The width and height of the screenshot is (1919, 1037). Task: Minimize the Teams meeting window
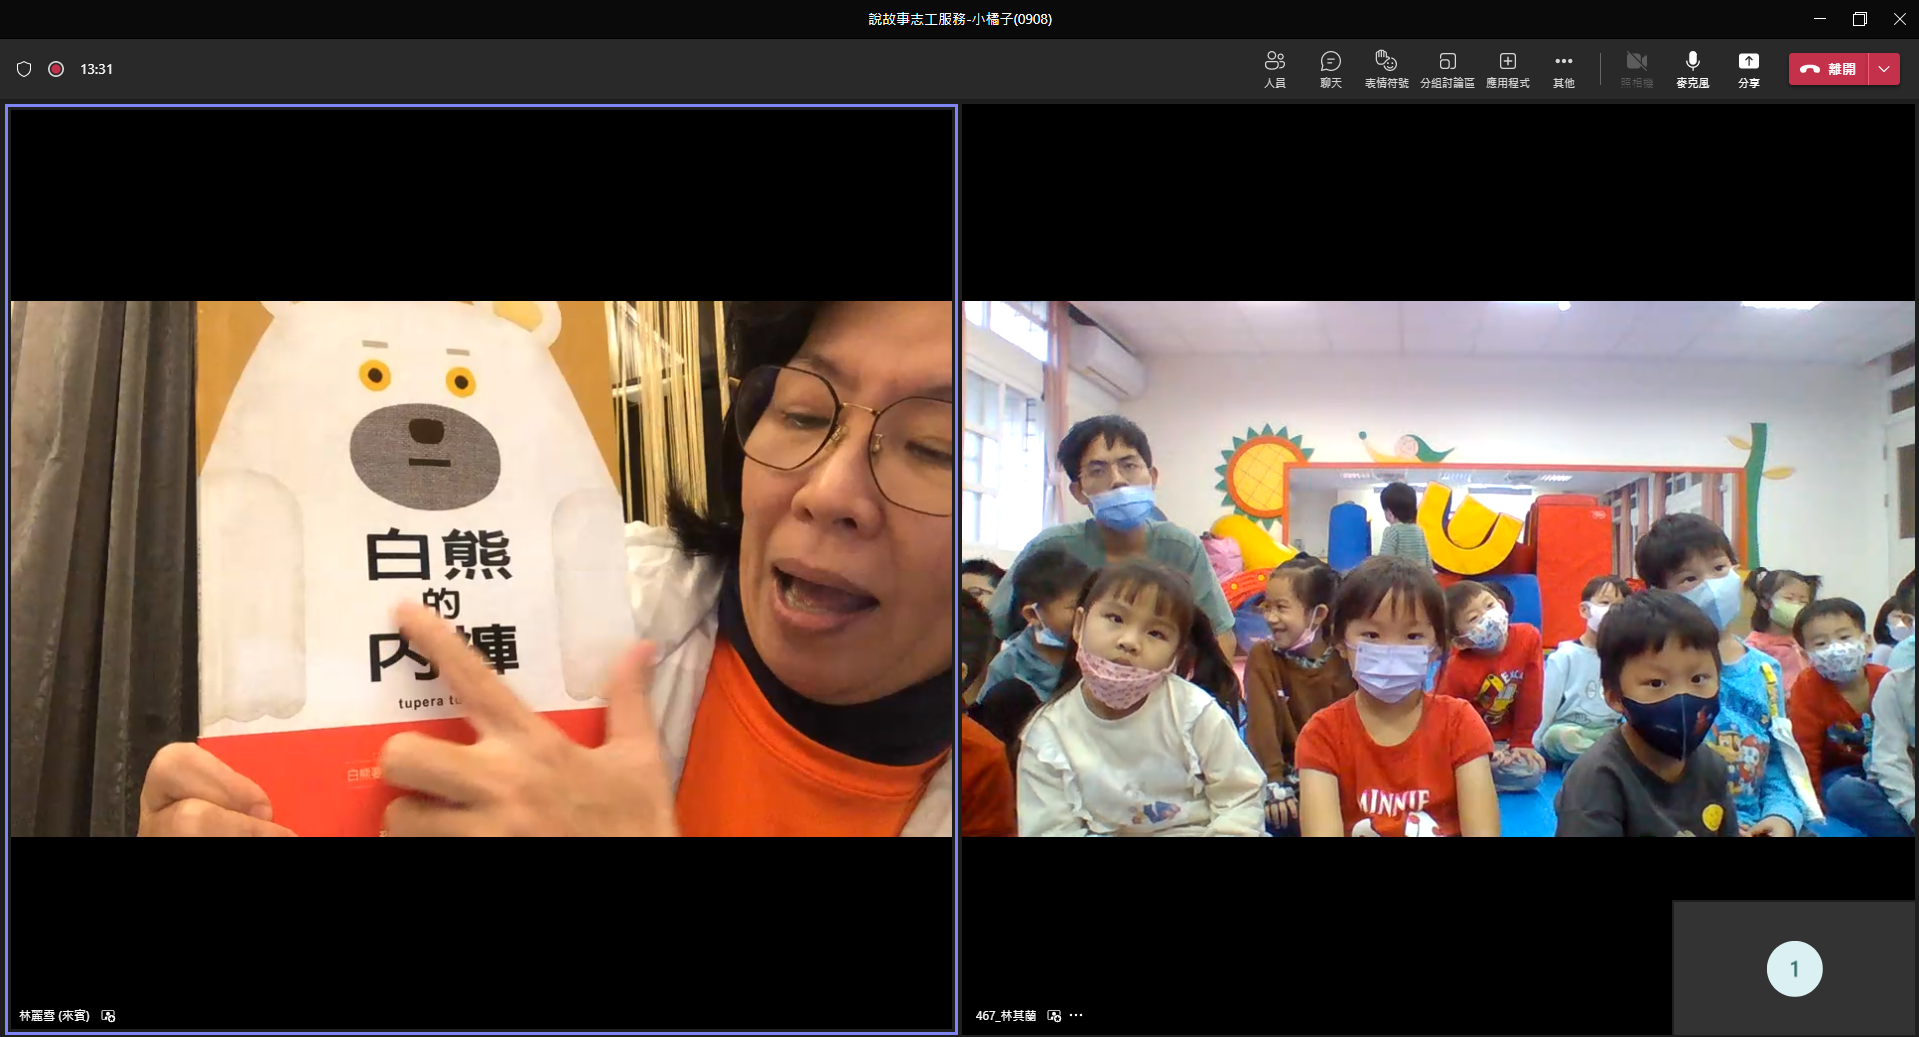1820,19
